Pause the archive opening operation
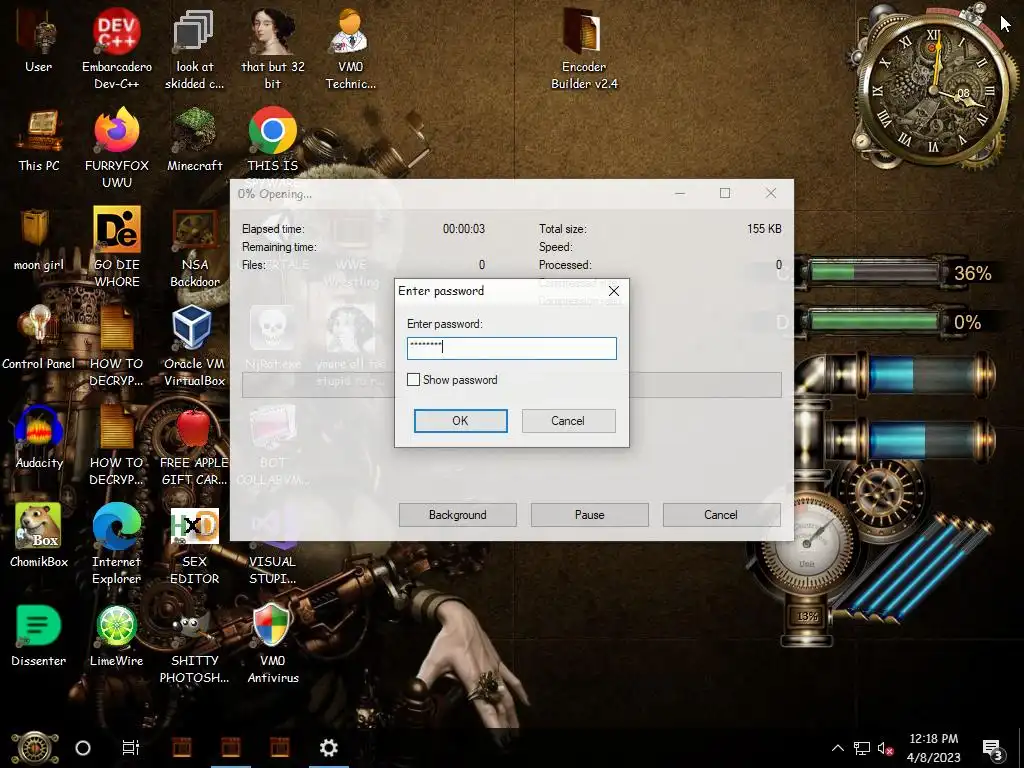Viewport: 1024px width, 768px height. point(589,515)
